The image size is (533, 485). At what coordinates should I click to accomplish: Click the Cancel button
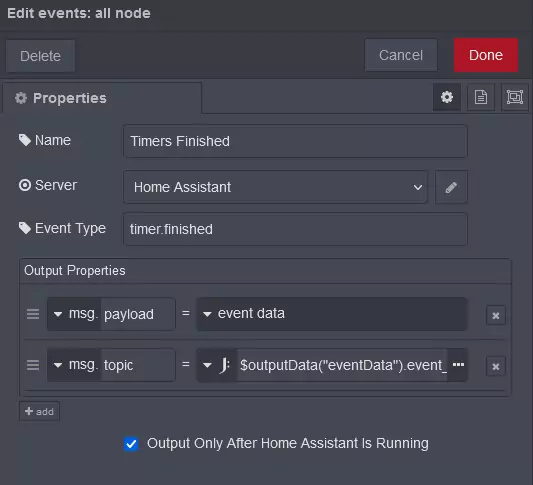tap(401, 55)
